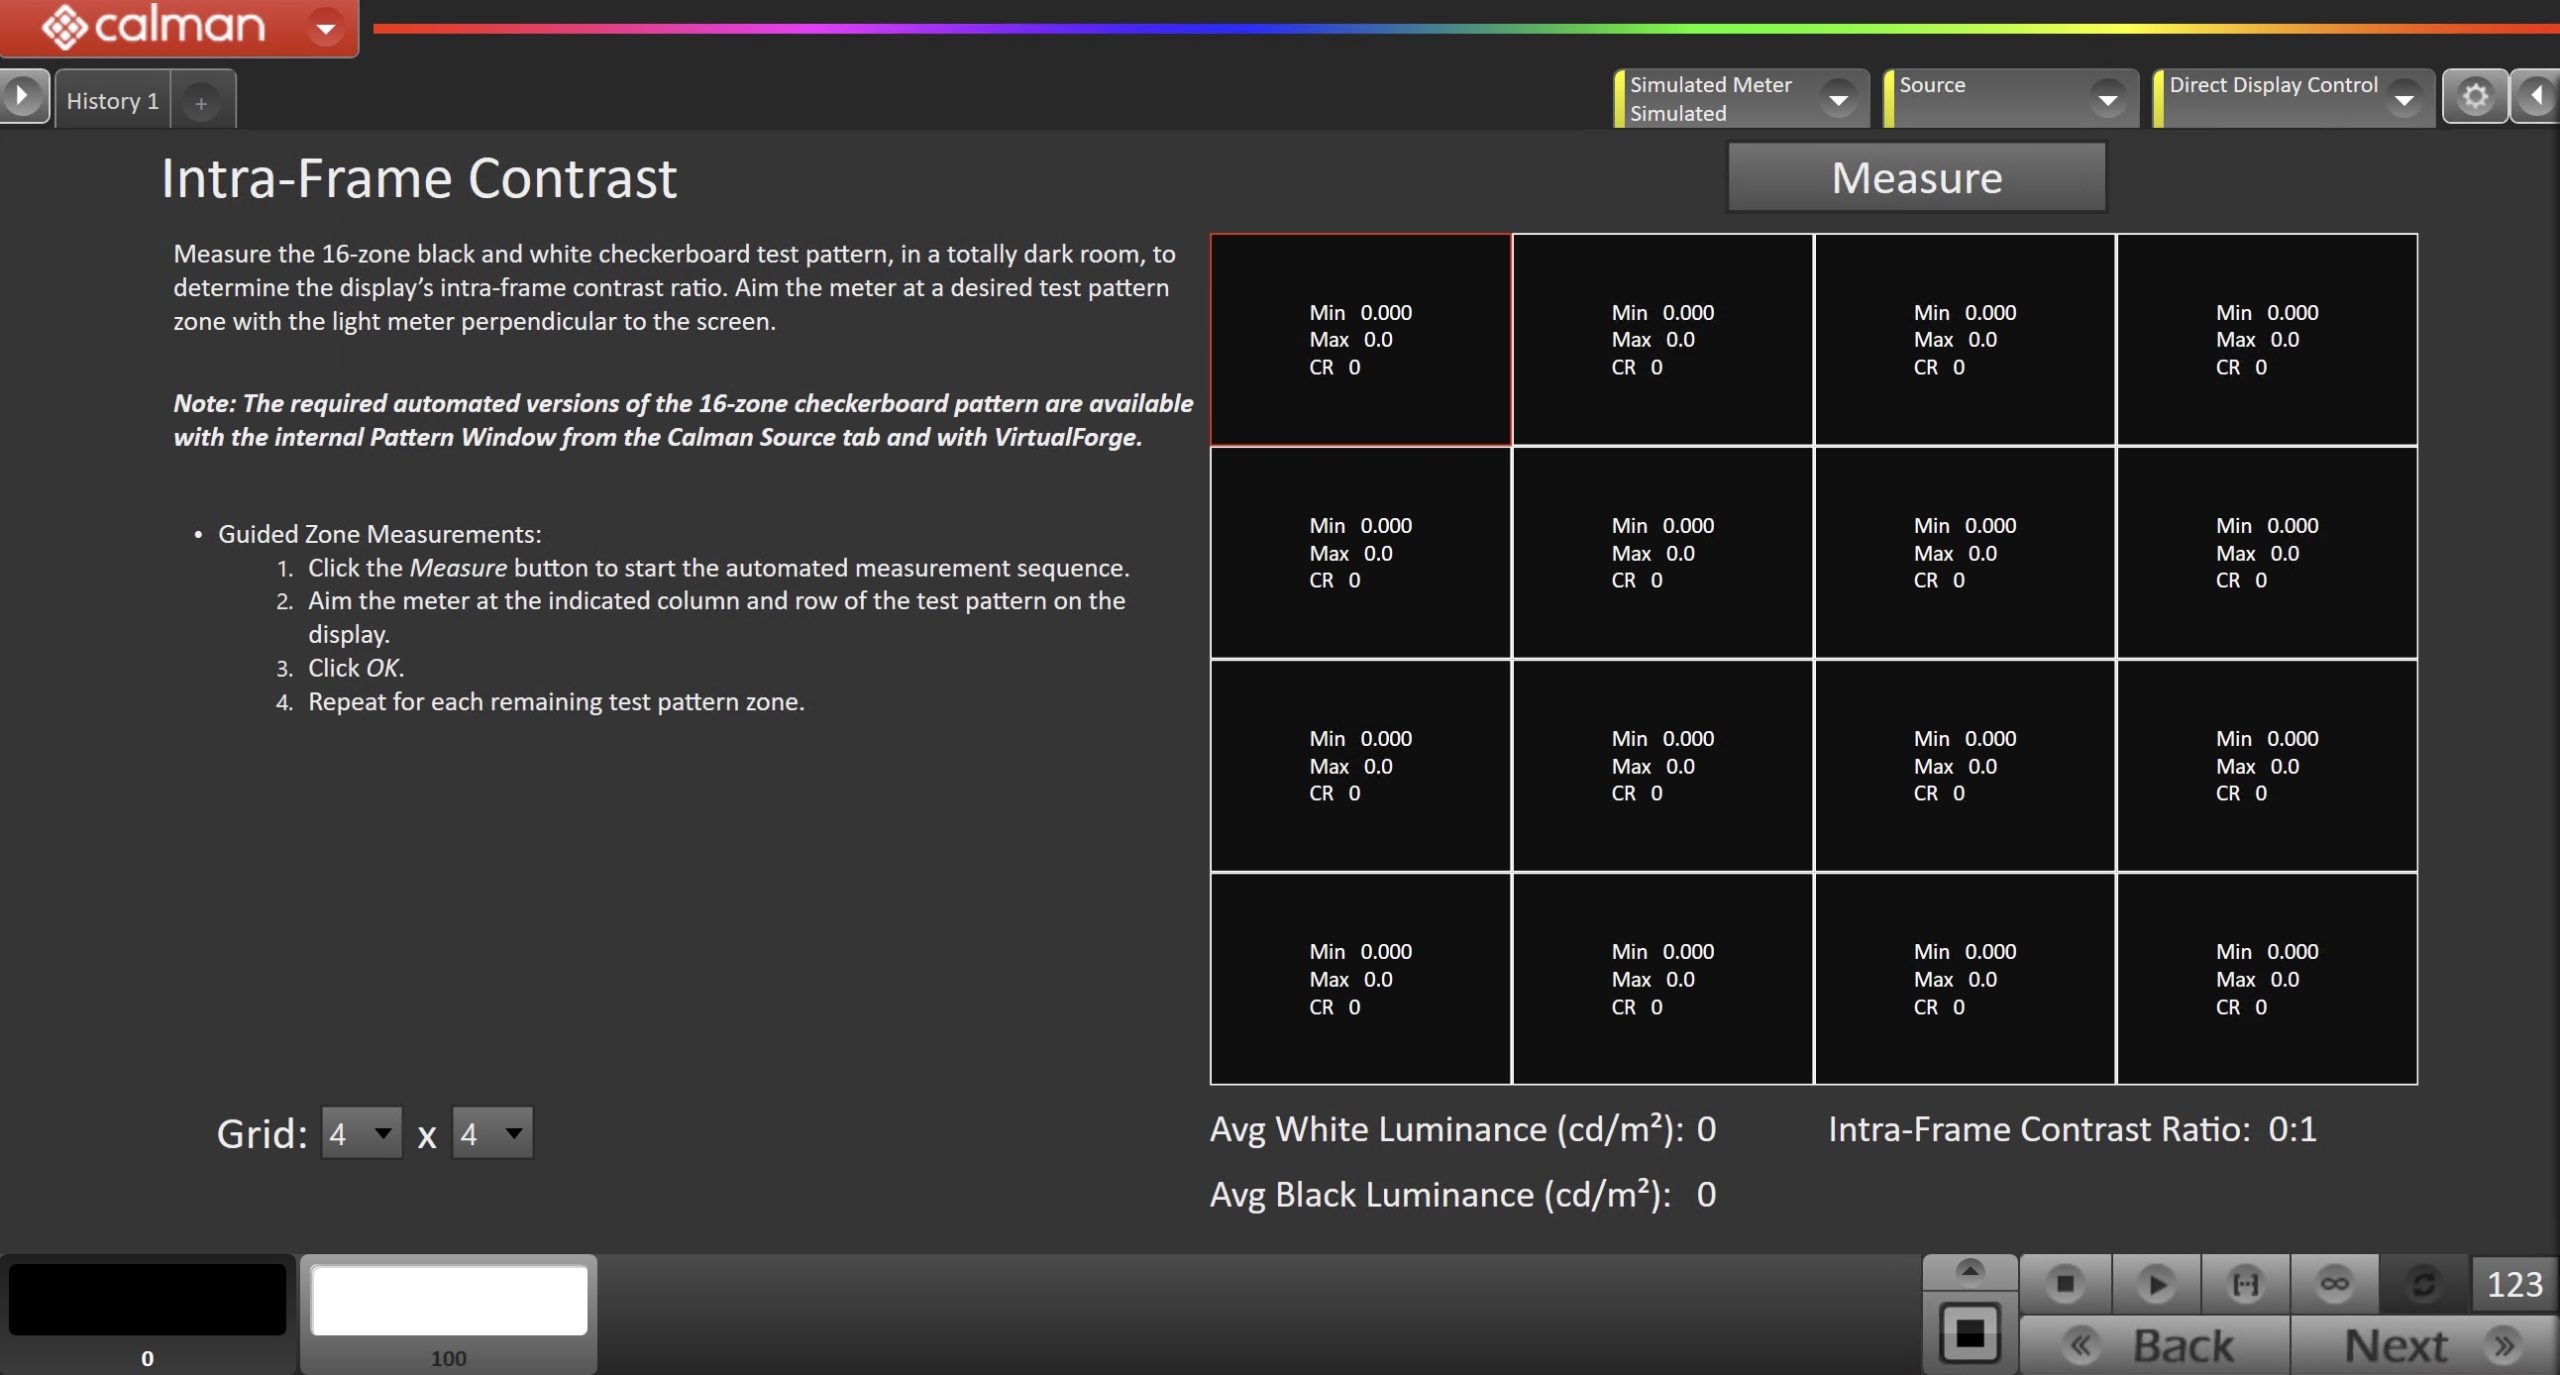Viewport: 2560px width, 1375px height.
Task: Click the refresh cycle icon
Action: tap(2423, 1283)
